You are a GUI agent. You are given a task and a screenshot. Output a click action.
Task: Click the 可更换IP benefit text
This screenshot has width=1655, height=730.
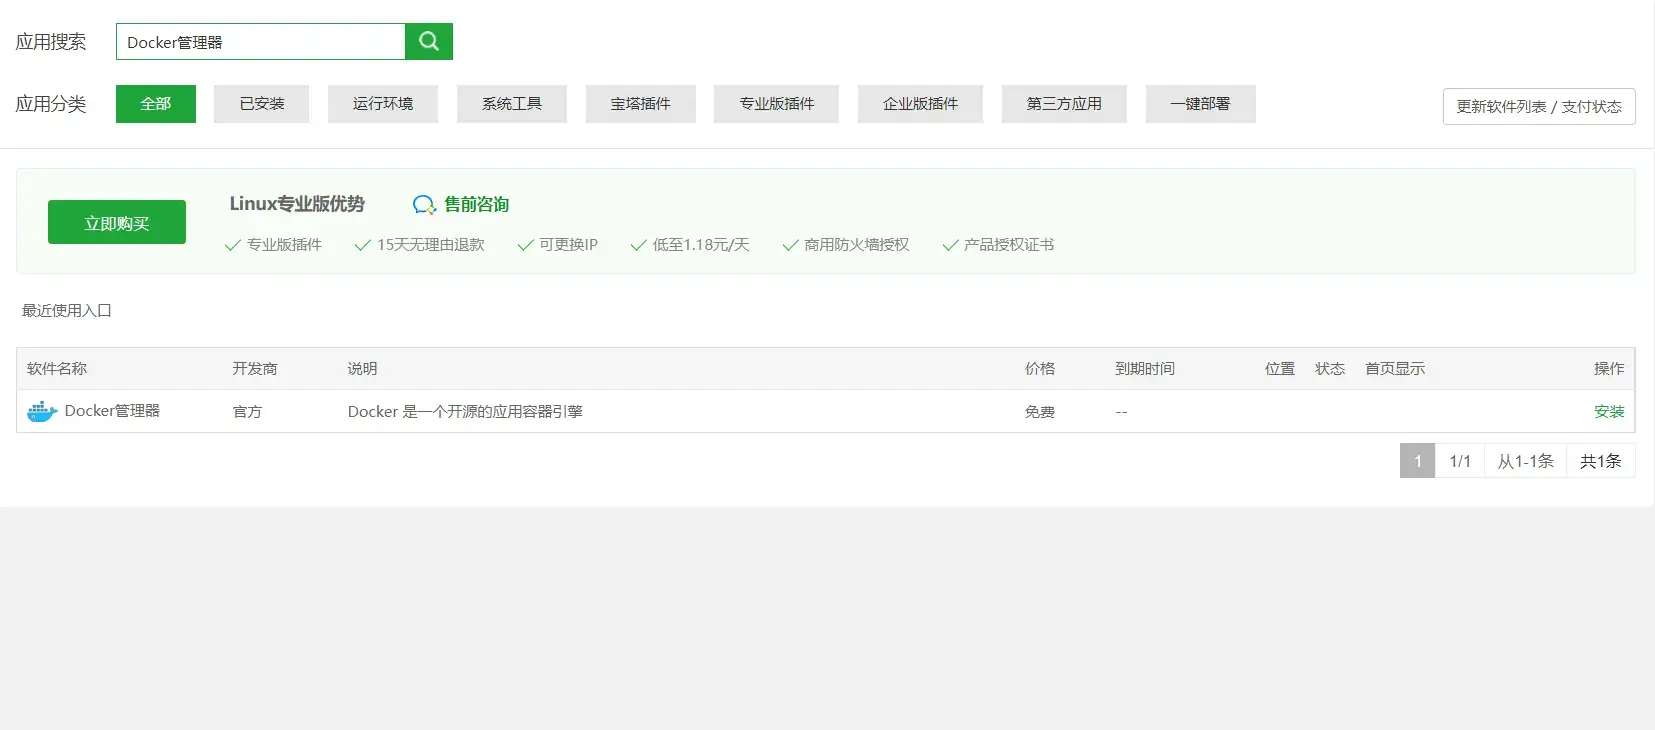click(x=569, y=245)
